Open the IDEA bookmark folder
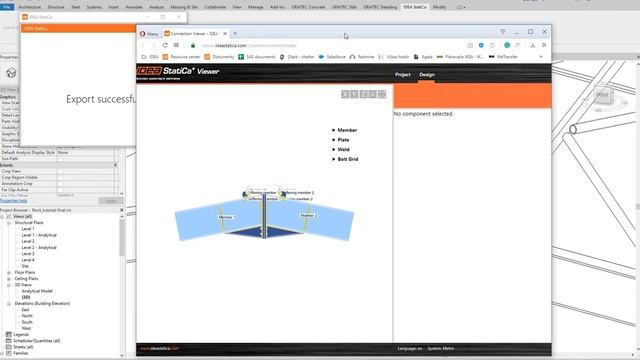Viewport: 640px width, 360px height. coord(150,57)
